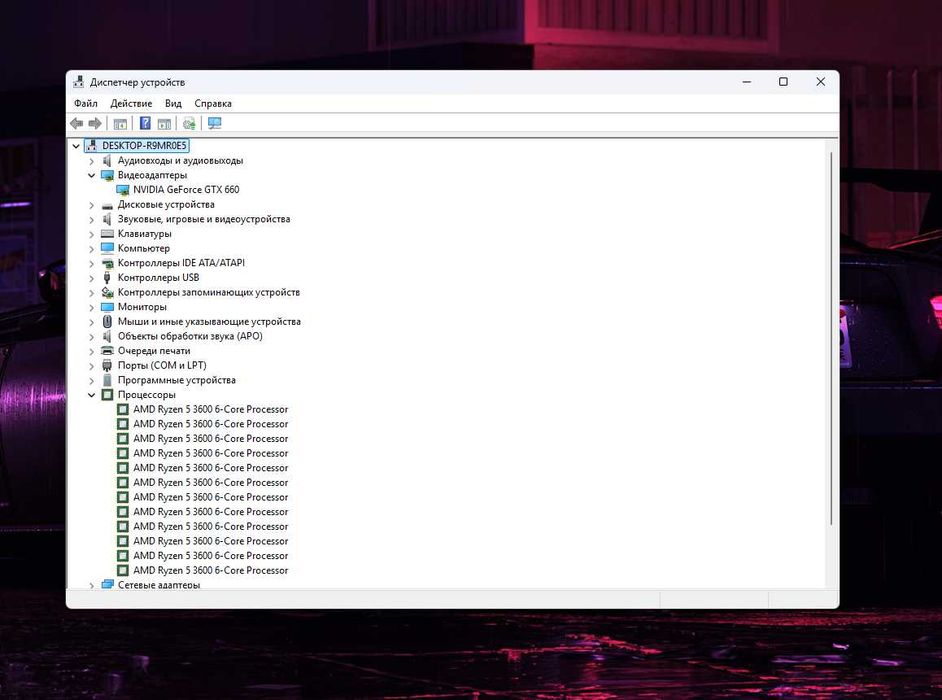Expand the Звуковые, игровые и видеоустройства category
The height and width of the screenshot is (700, 942).
pyautogui.click(x=91, y=219)
